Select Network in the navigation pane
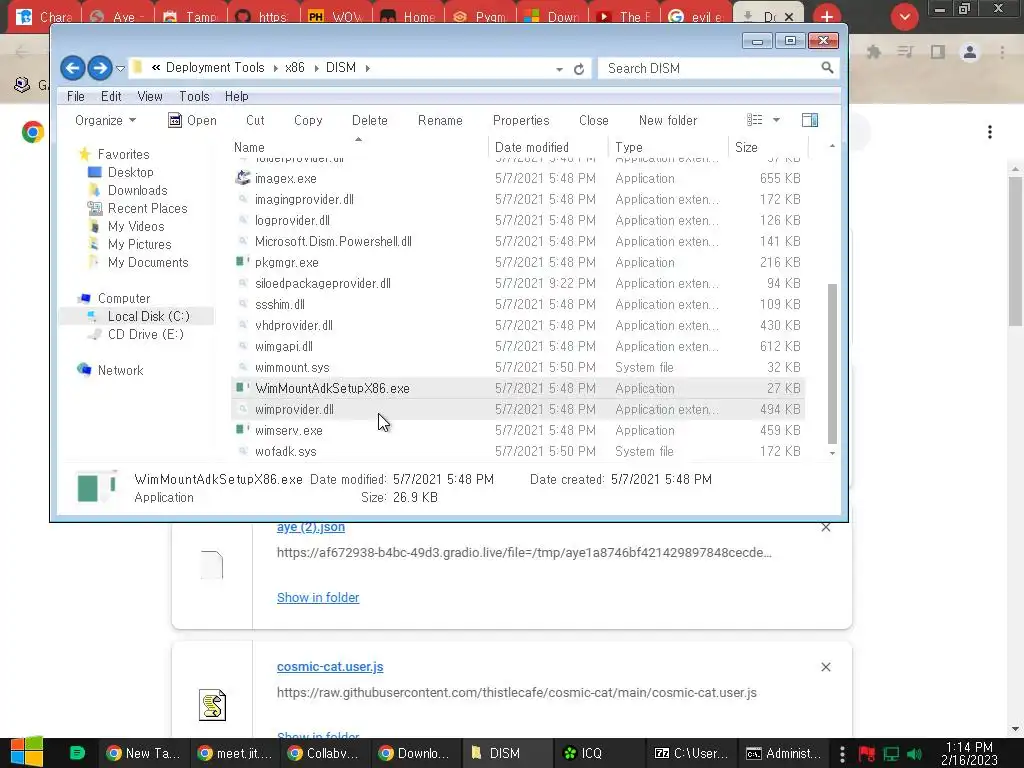The height and width of the screenshot is (768, 1024). [120, 370]
